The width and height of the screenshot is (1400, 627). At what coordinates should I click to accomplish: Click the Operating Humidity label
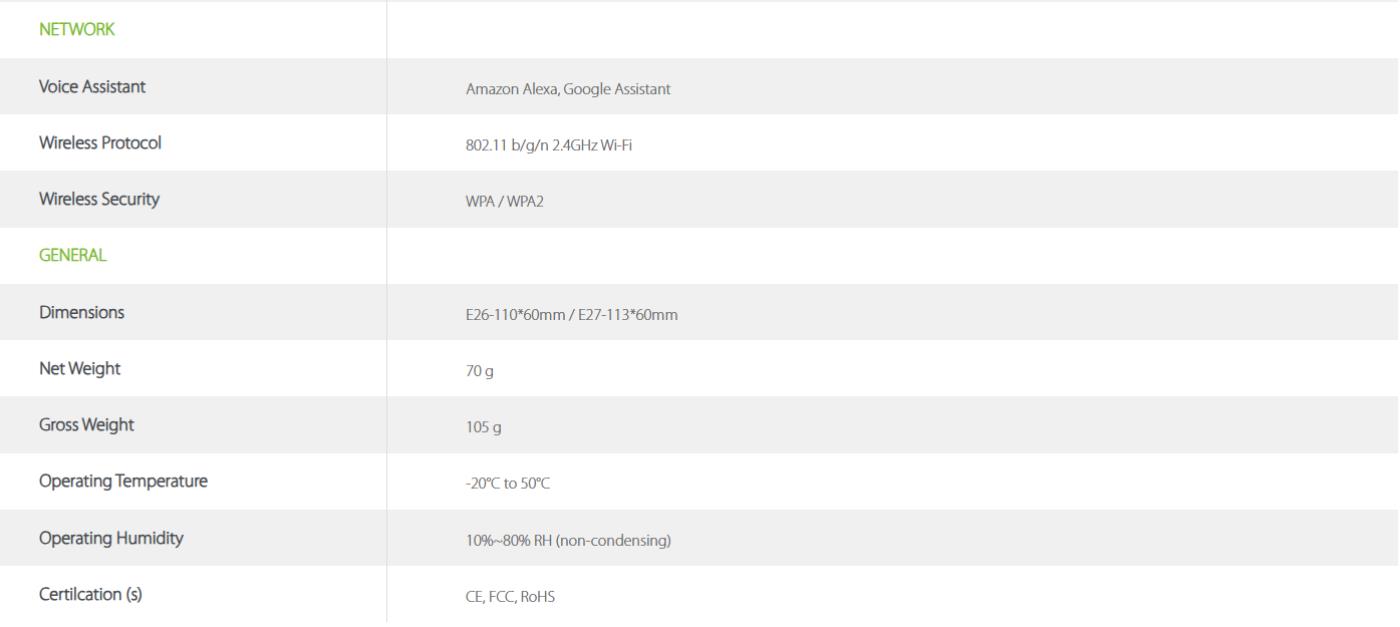pos(111,538)
